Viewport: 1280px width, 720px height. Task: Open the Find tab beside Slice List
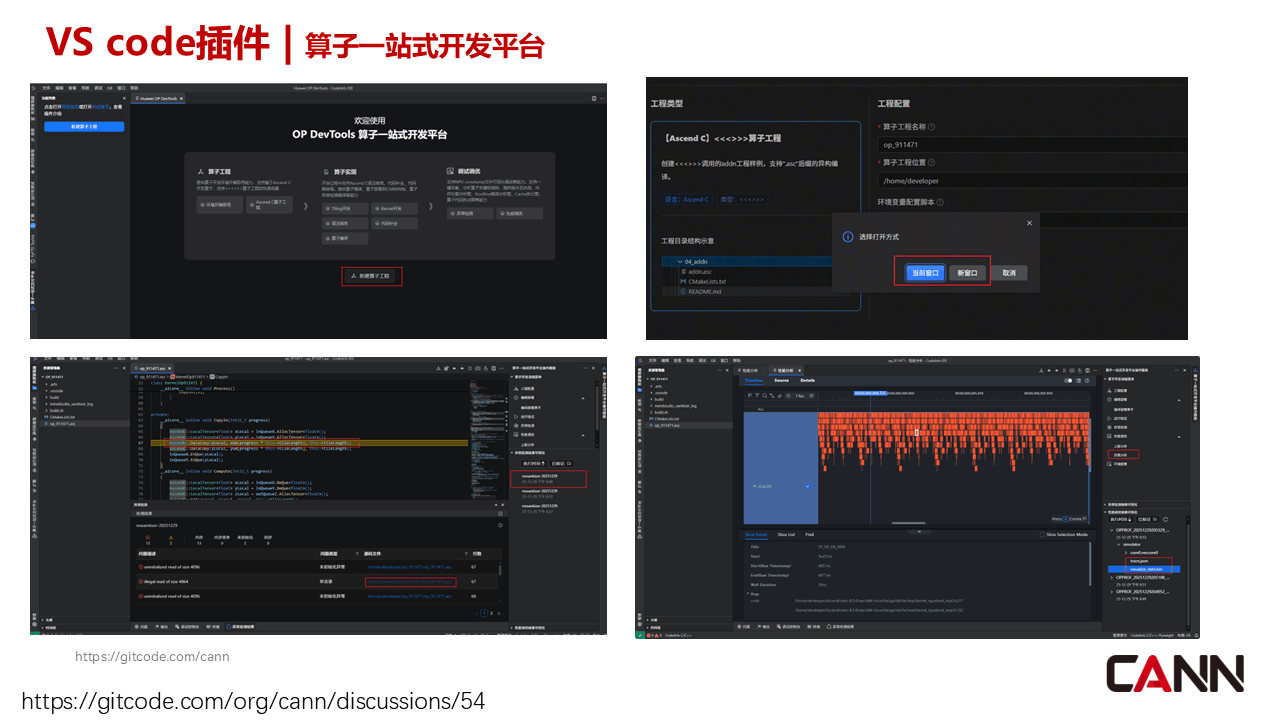pos(809,535)
